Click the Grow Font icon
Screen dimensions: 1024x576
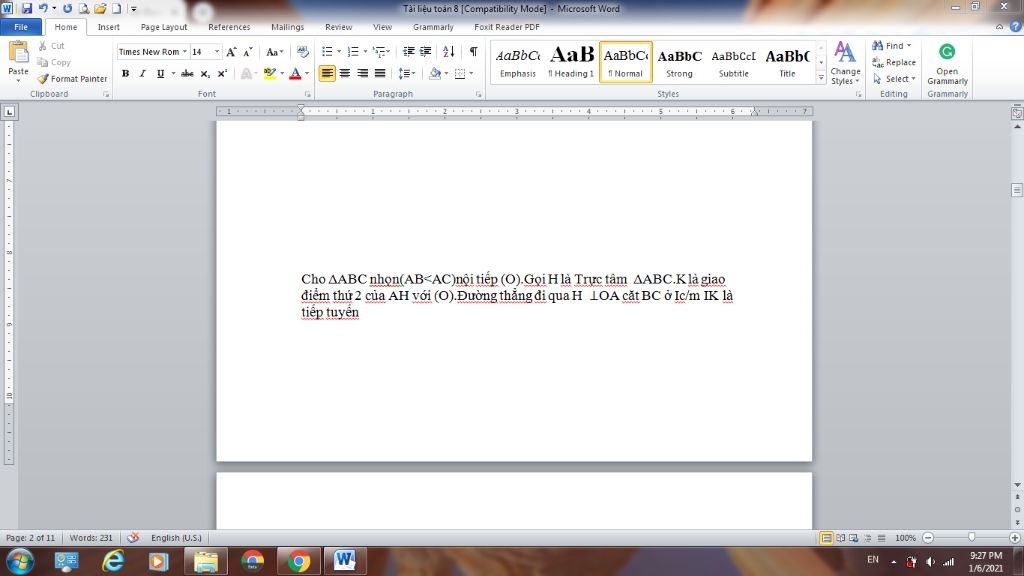point(231,52)
